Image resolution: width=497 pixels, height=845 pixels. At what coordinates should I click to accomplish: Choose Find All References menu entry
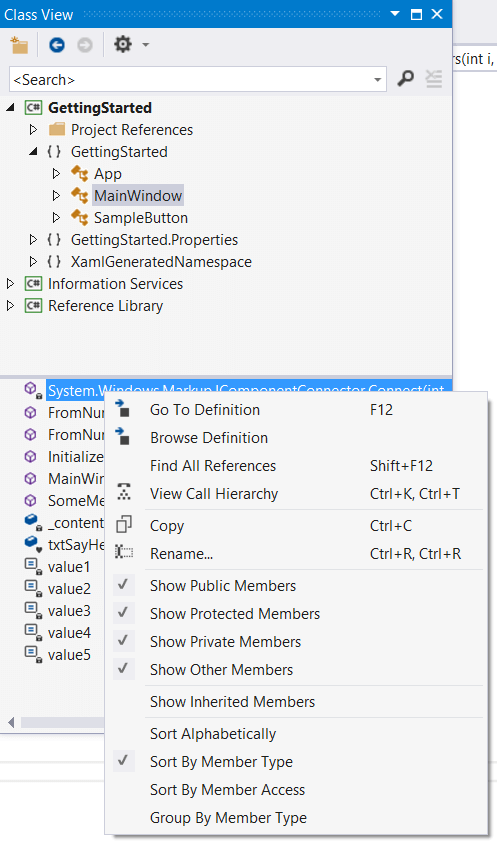point(296,466)
